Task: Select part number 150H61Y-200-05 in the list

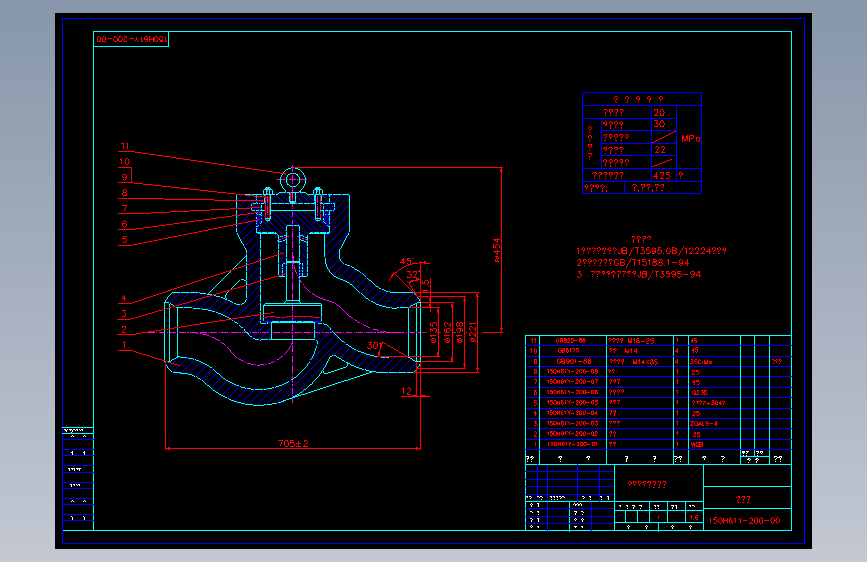Action: 572,403
